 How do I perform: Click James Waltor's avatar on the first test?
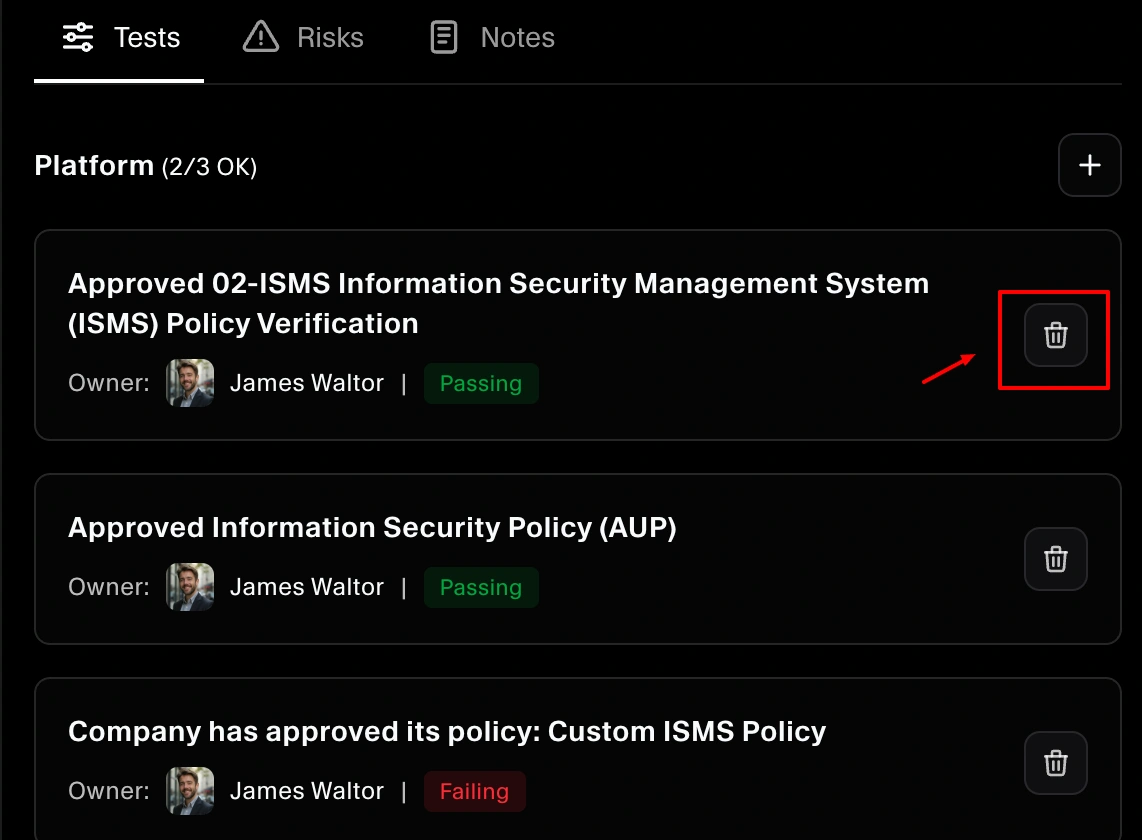pos(189,383)
